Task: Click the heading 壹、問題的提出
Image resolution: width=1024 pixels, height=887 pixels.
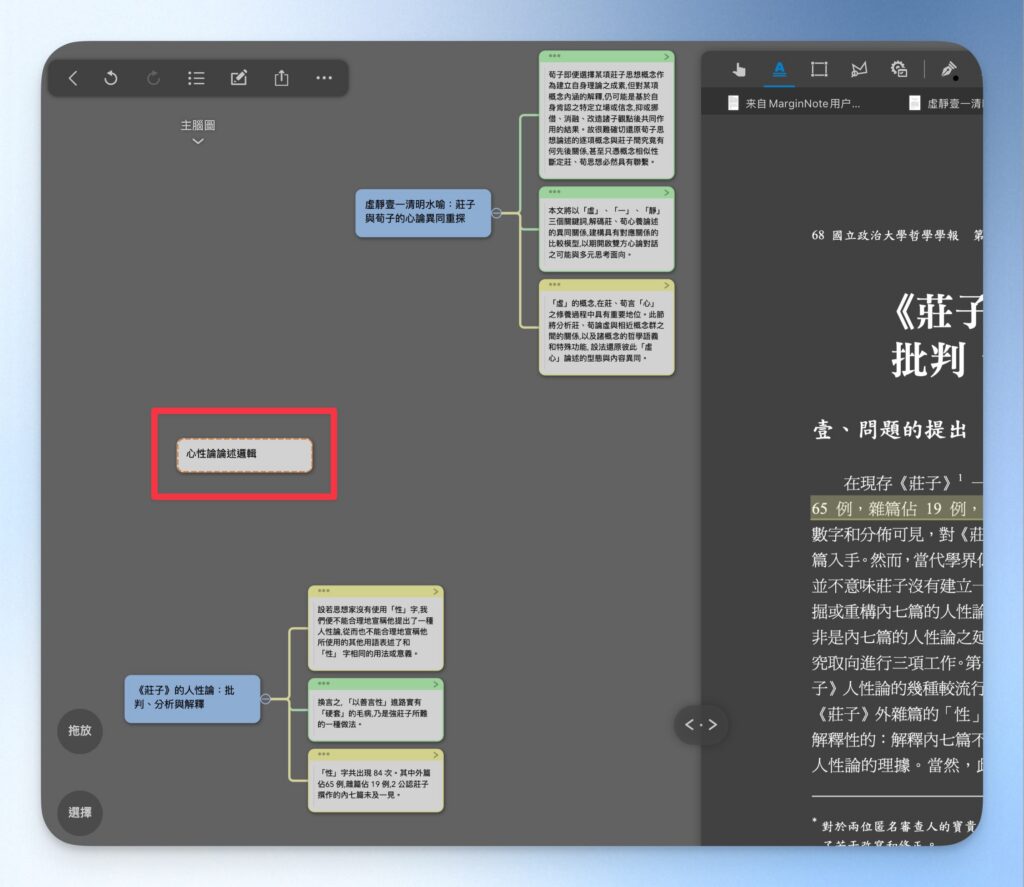Action: click(x=889, y=430)
